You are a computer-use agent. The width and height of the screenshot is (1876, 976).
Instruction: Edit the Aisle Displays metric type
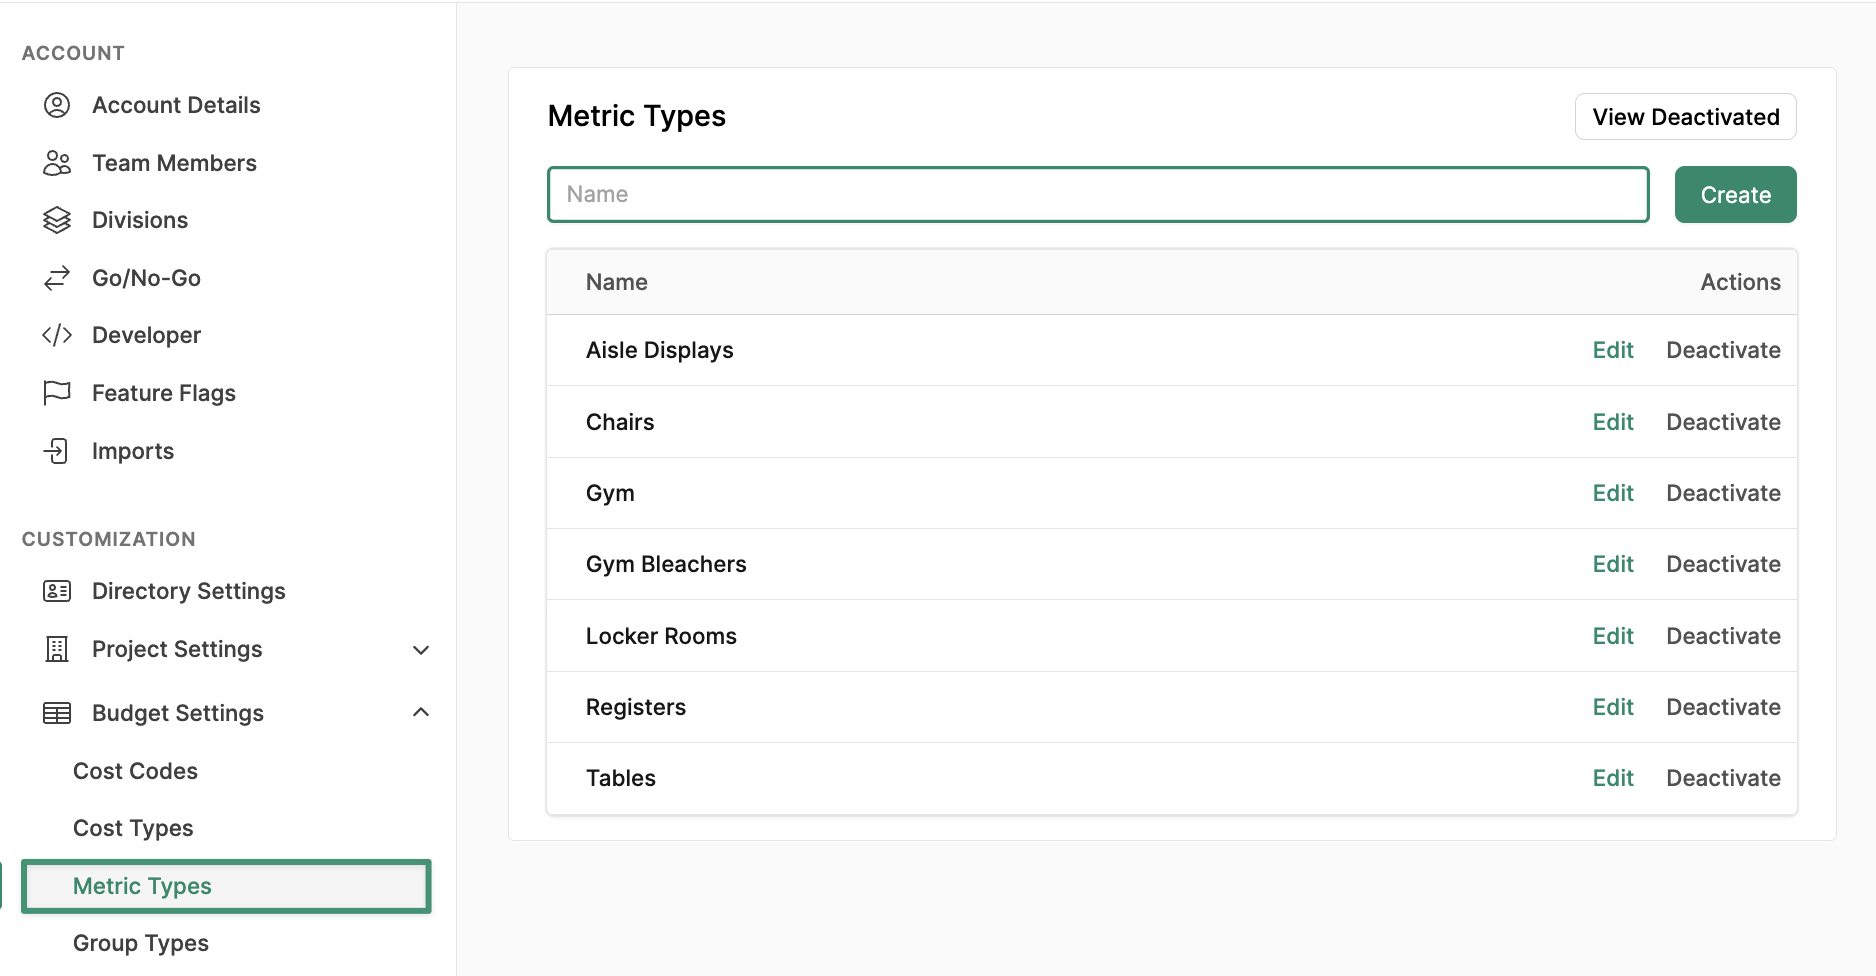click(x=1613, y=350)
